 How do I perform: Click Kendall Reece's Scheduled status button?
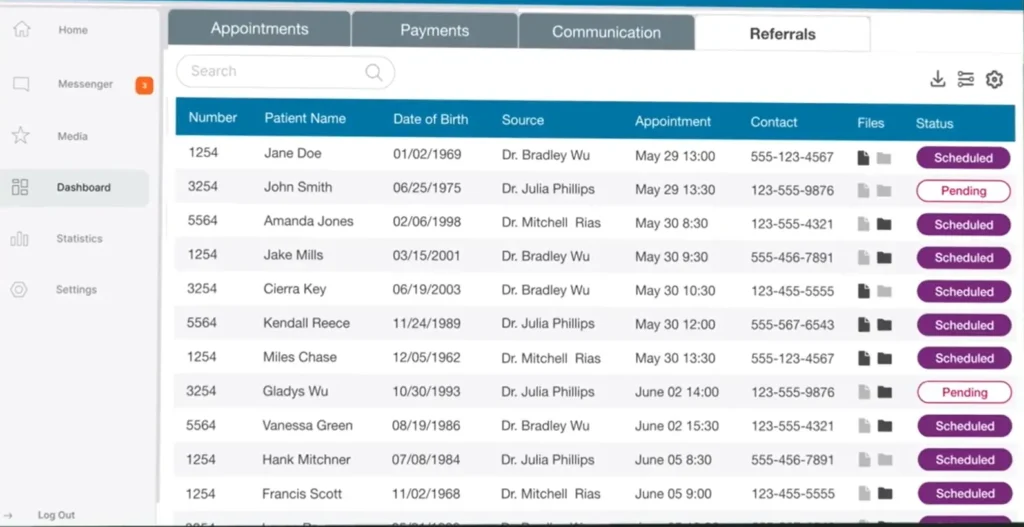964,325
